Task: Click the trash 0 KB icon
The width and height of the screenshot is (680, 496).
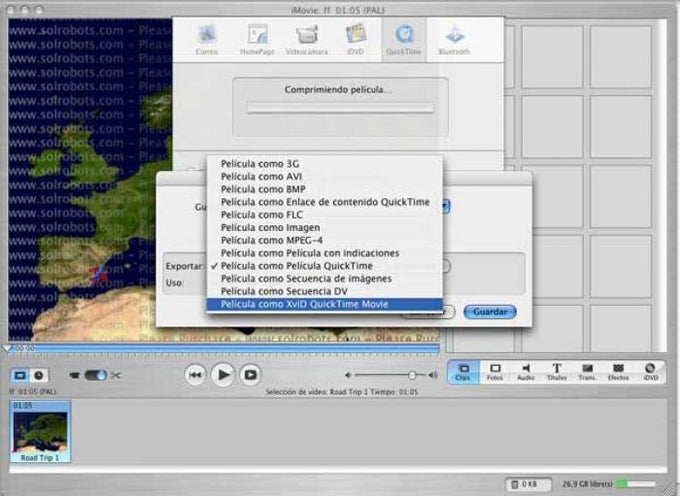Action: (x=528, y=484)
